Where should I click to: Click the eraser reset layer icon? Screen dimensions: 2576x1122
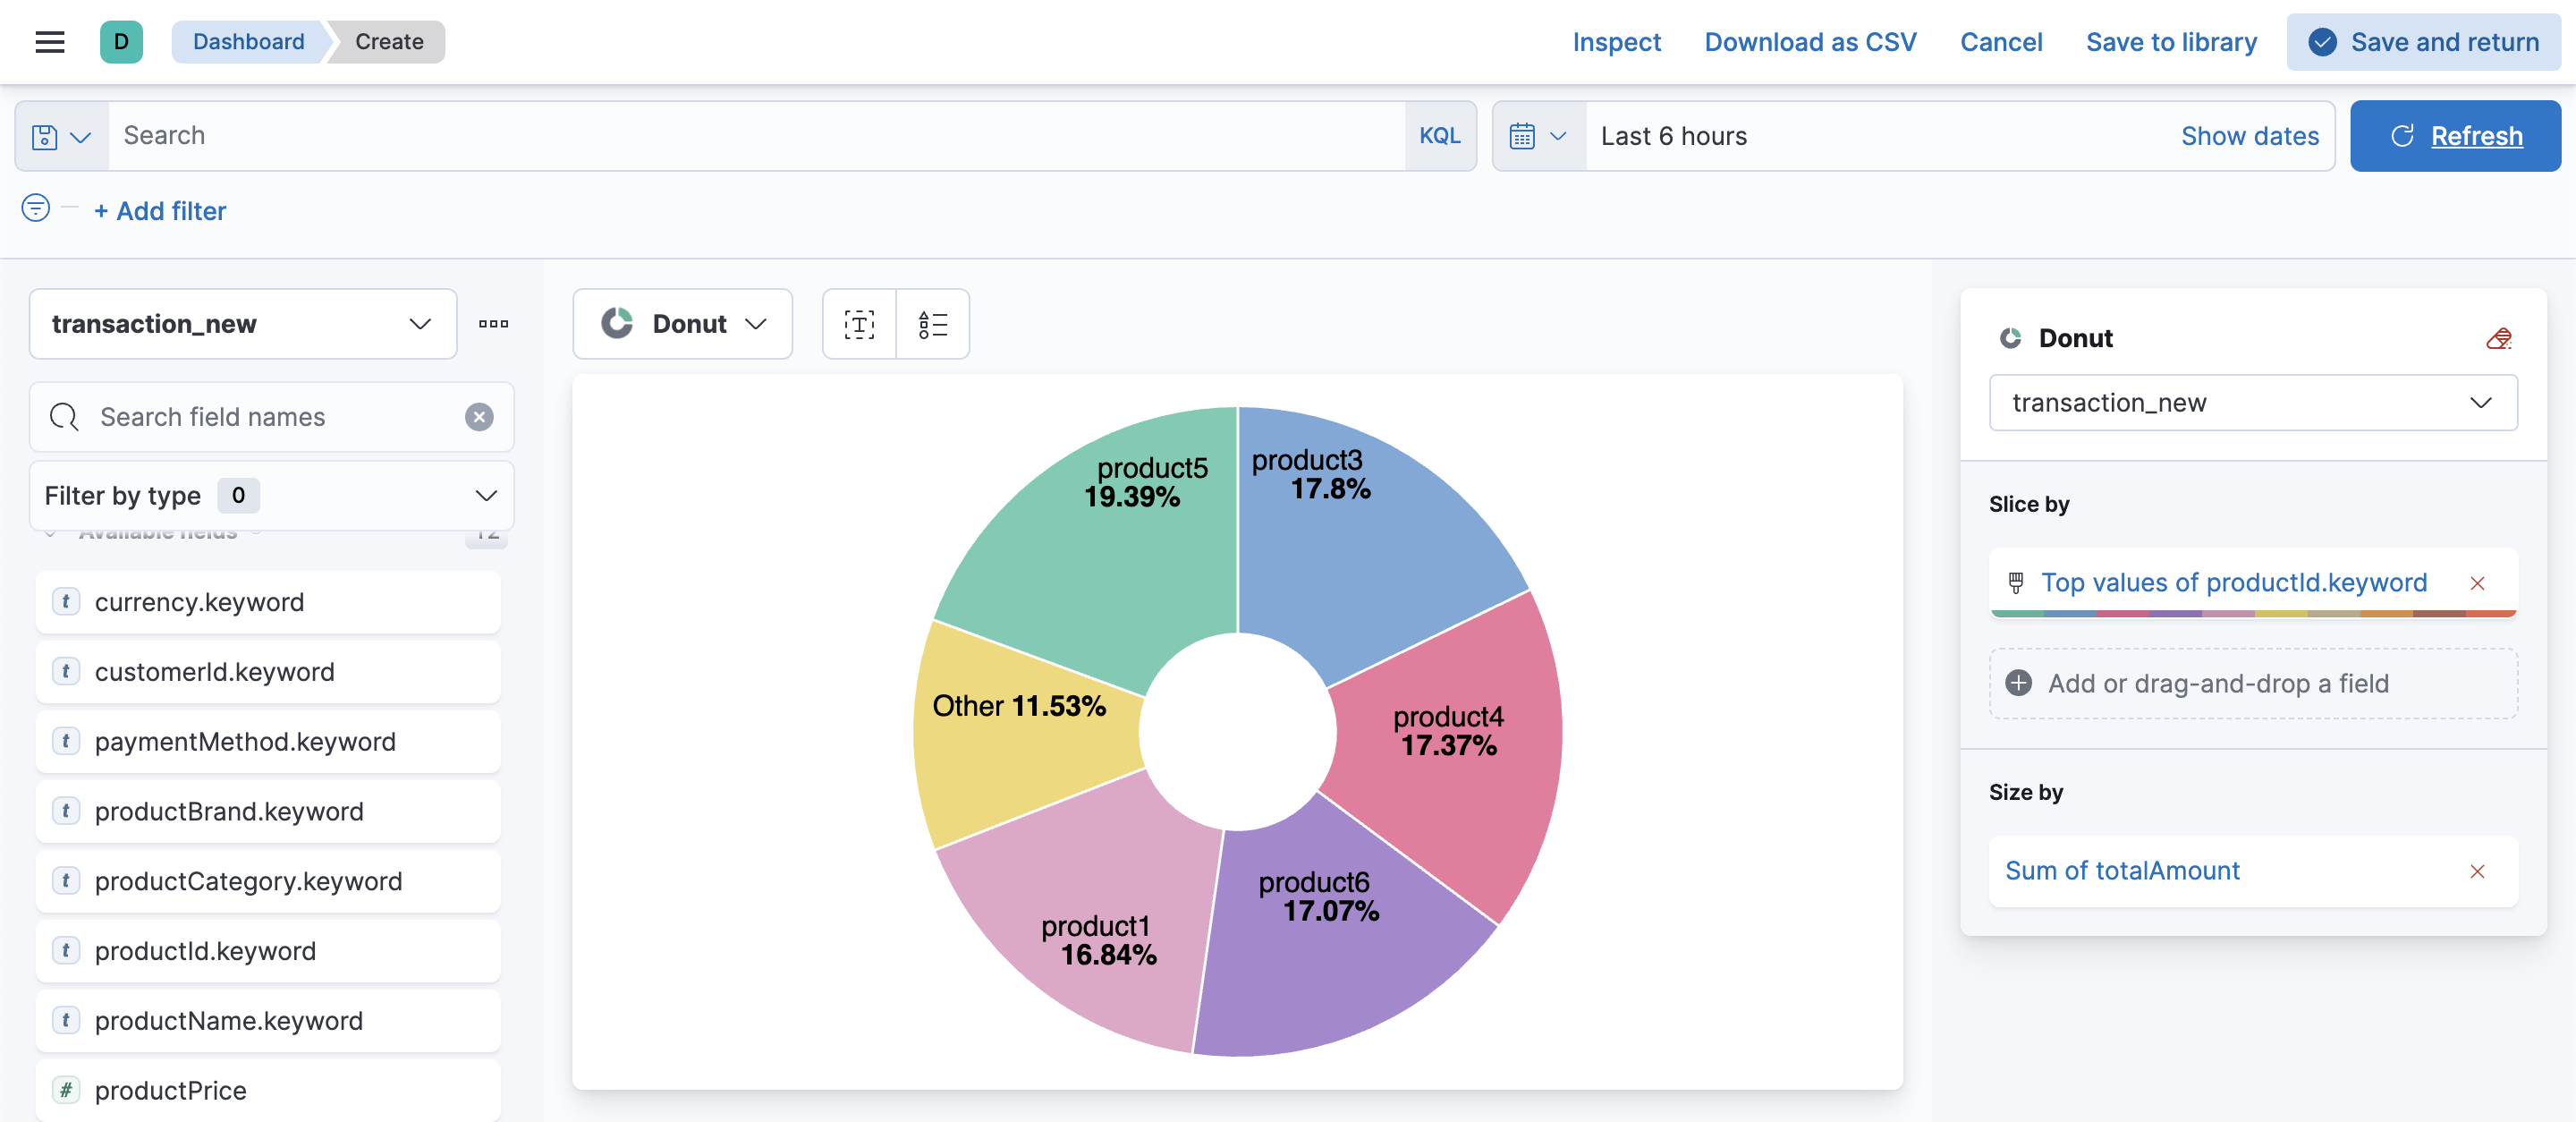click(2498, 339)
